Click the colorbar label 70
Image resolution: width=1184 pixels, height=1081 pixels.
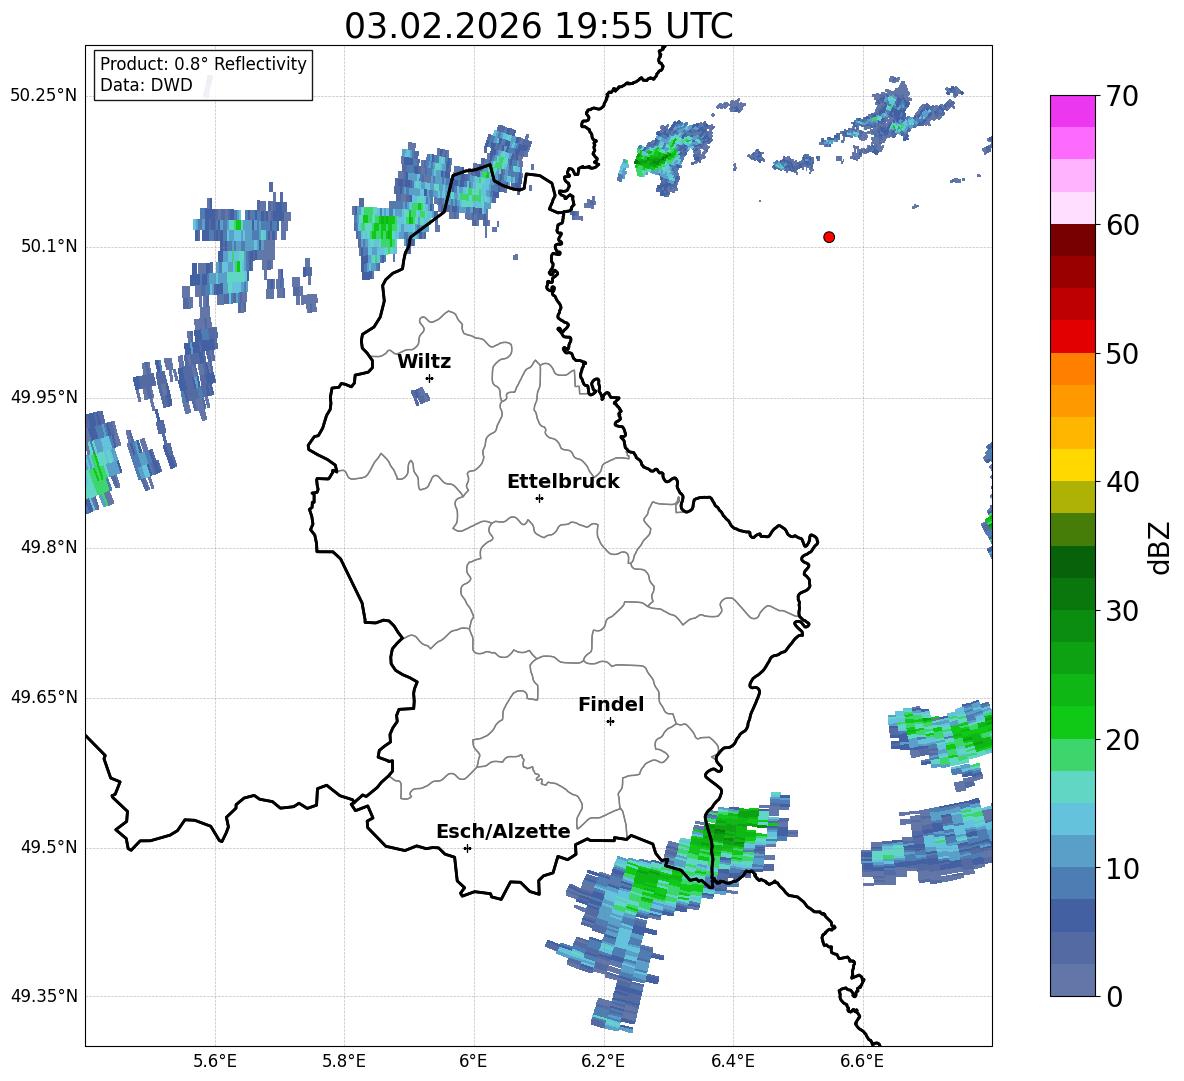(x=1122, y=96)
